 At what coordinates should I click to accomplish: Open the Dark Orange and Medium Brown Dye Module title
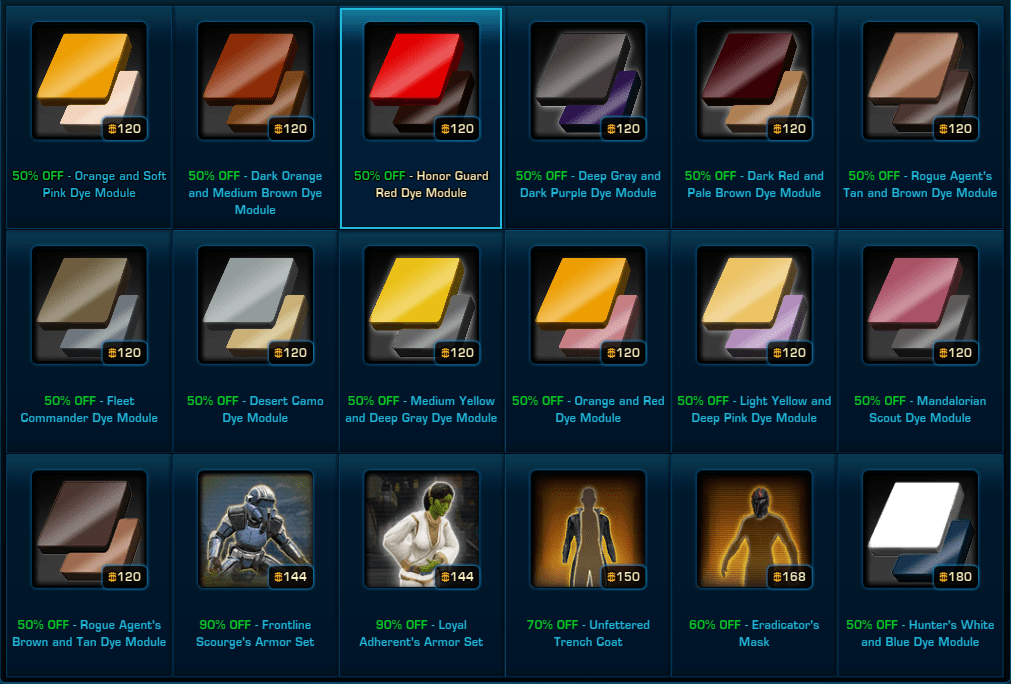[x=255, y=193]
